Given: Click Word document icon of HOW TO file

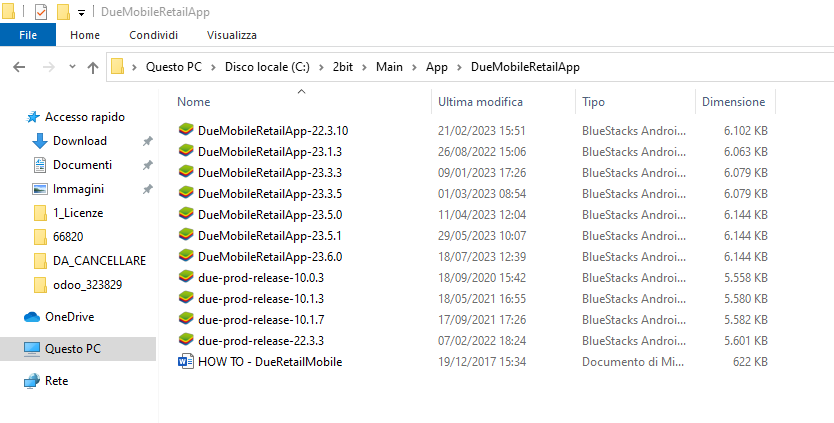Looking at the screenshot, I should coord(186,362).
